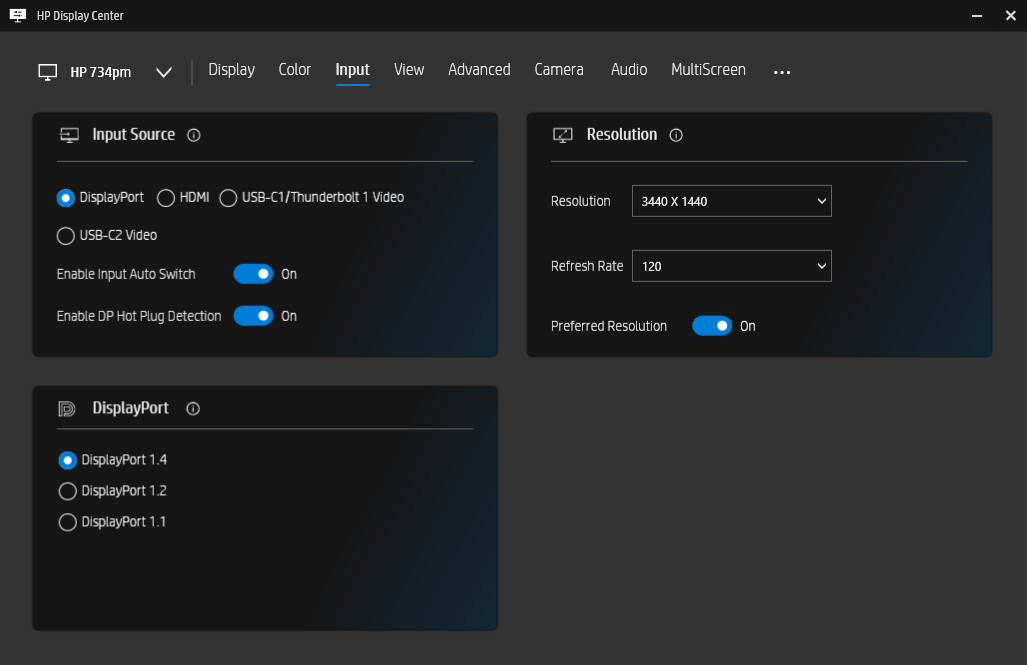The height and width of the screenshot is (665, 1027).
Task: Click the Enable DP Hot Plug Detection label
Action: click(x=139, y=316)
